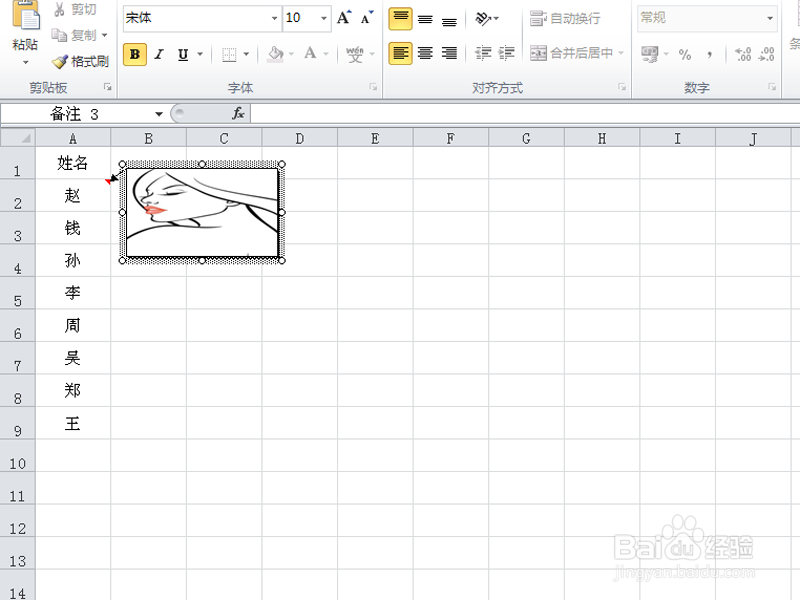Click the phonetic guide (wén) icon
Screen dimensions: 800x600
(354, 54)
